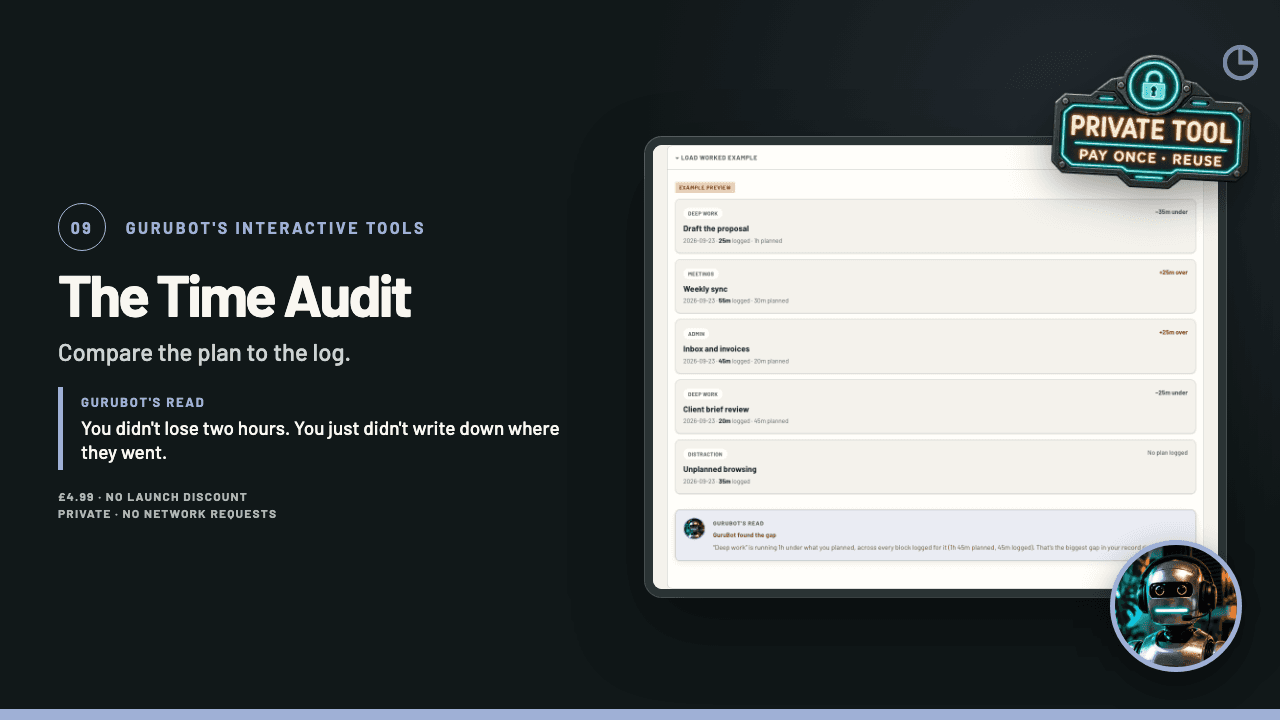Click the circled 09 number badge
Screen dimensions: 1280x720
coord(82,228)
